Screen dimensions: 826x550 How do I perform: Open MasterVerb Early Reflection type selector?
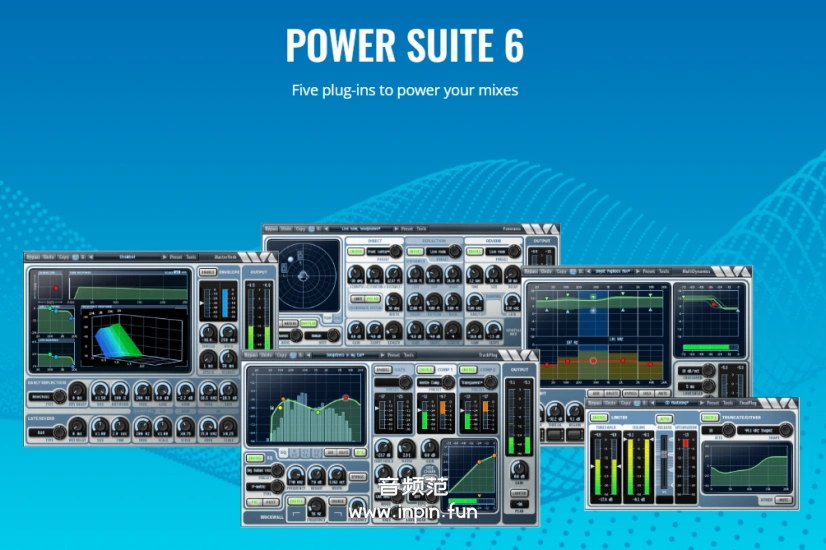[47, 397]
